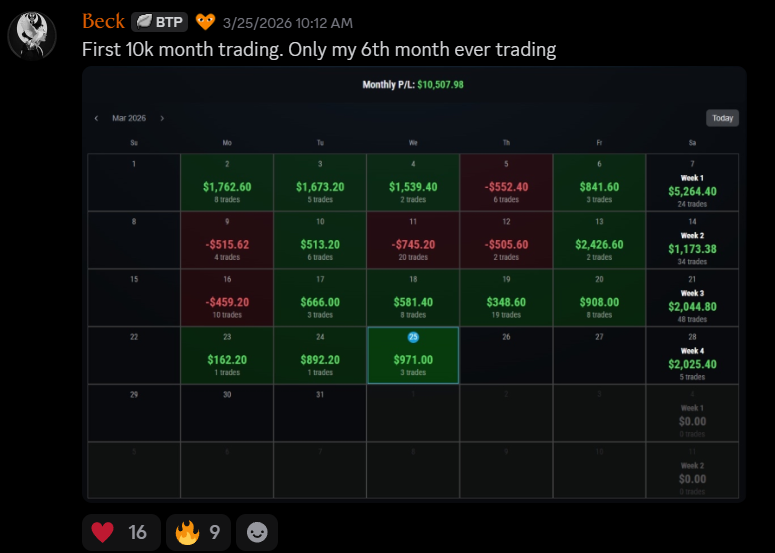This screenshot has height=553, width=775.
Task: Select March 9 cell with -$515.62
Action: coord(227,240)
